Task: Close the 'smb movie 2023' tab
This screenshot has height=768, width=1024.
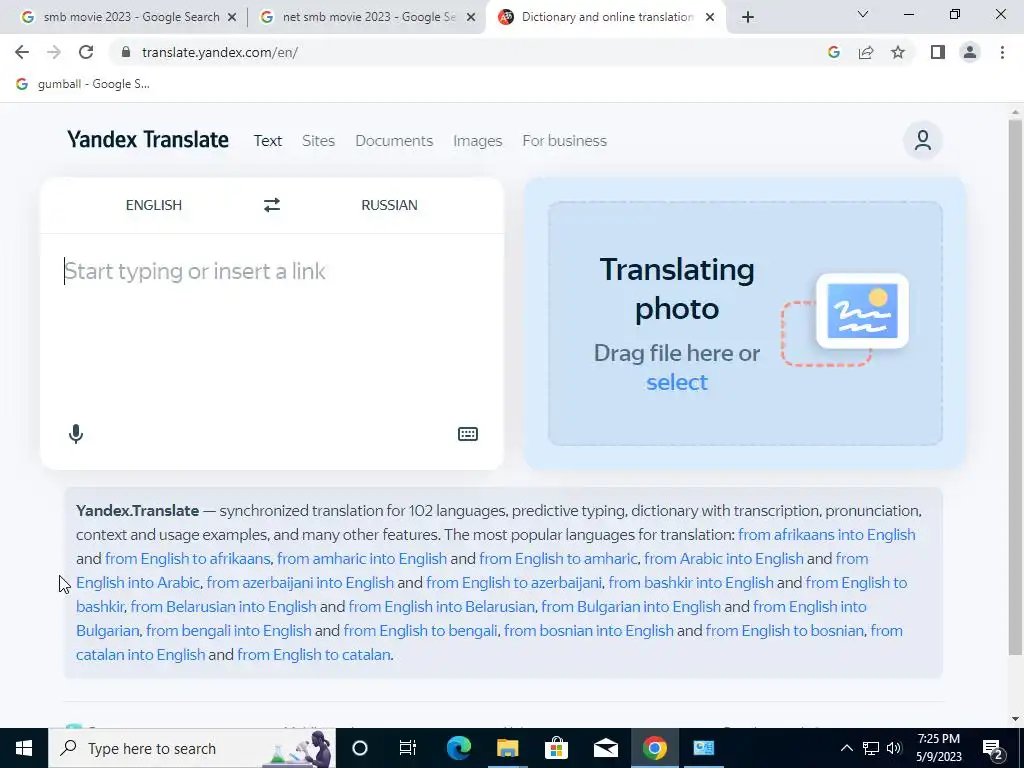Action: click(x=232, y=17)
